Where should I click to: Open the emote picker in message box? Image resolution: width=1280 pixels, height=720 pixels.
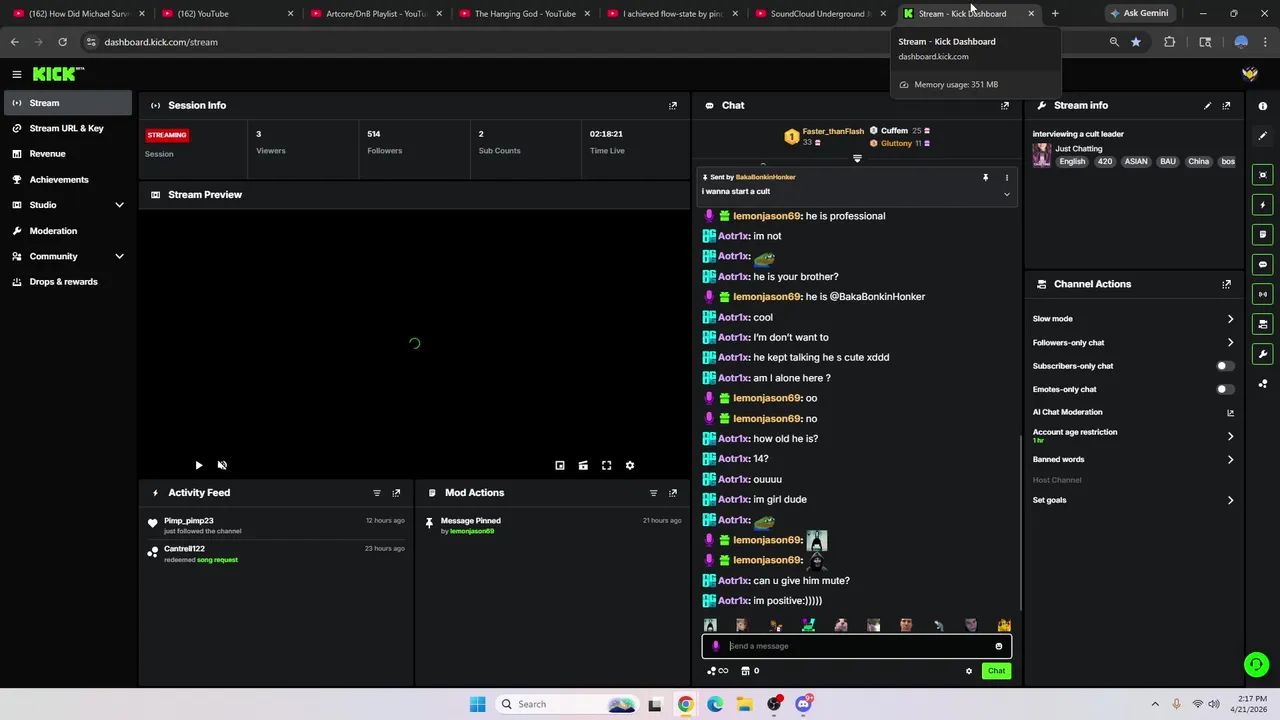[998, 646]
